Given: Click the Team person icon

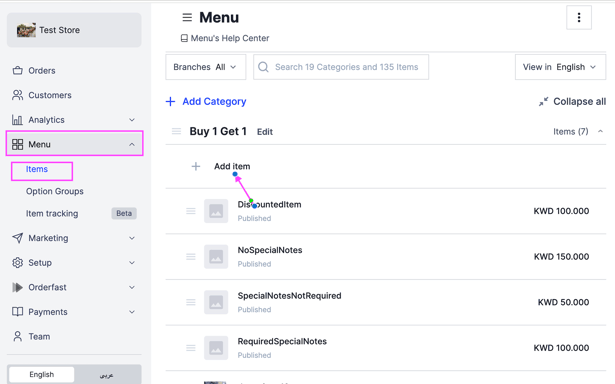Looking at the screenshot, I should (x=17, y=336).
